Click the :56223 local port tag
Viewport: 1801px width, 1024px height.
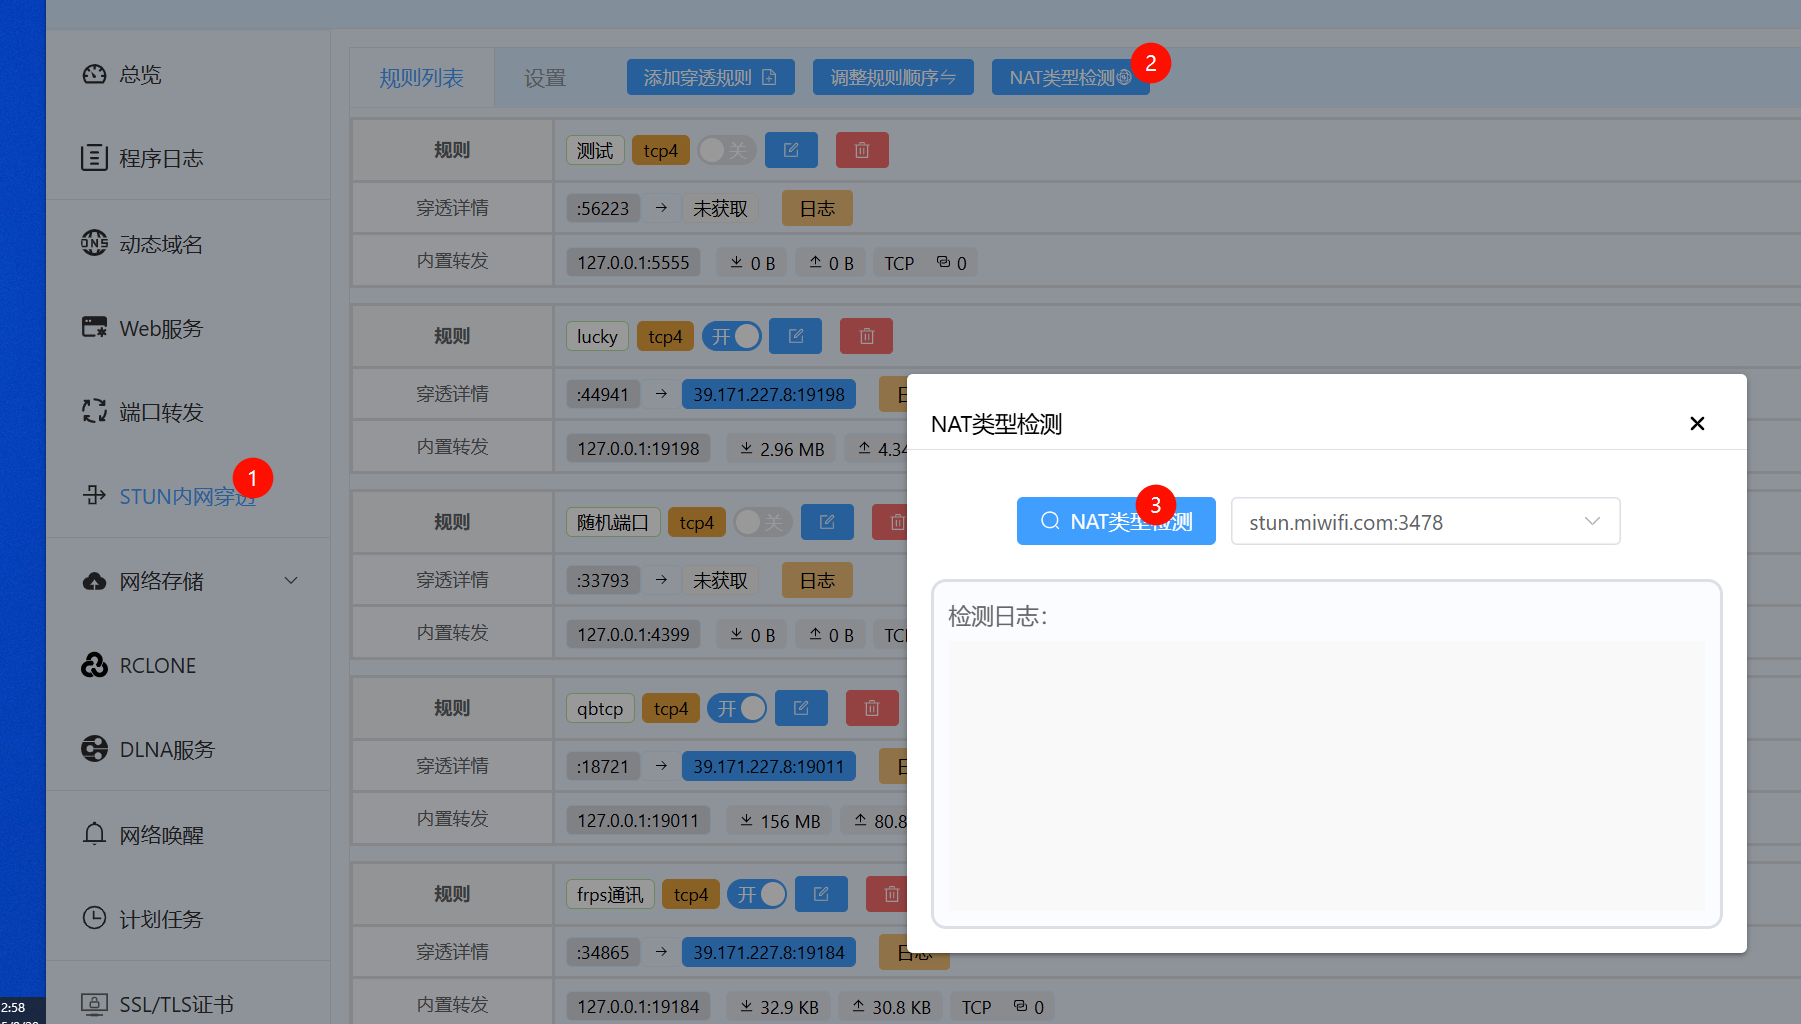tap(603, 208)
